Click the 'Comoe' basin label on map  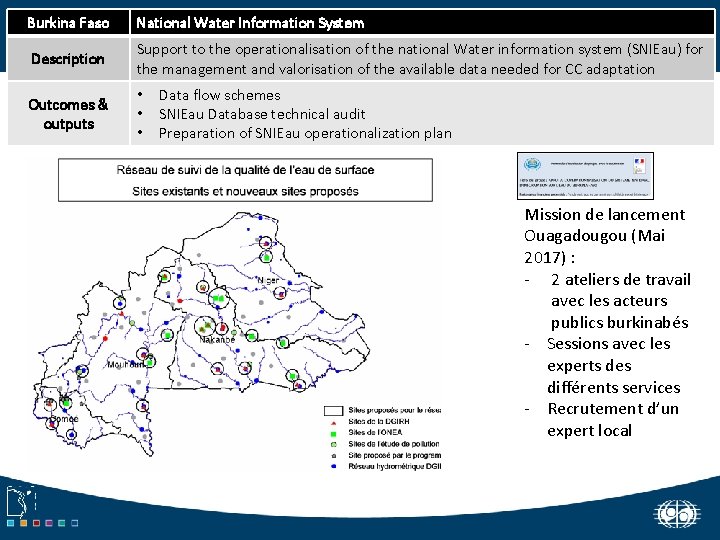tap(64, 419)
